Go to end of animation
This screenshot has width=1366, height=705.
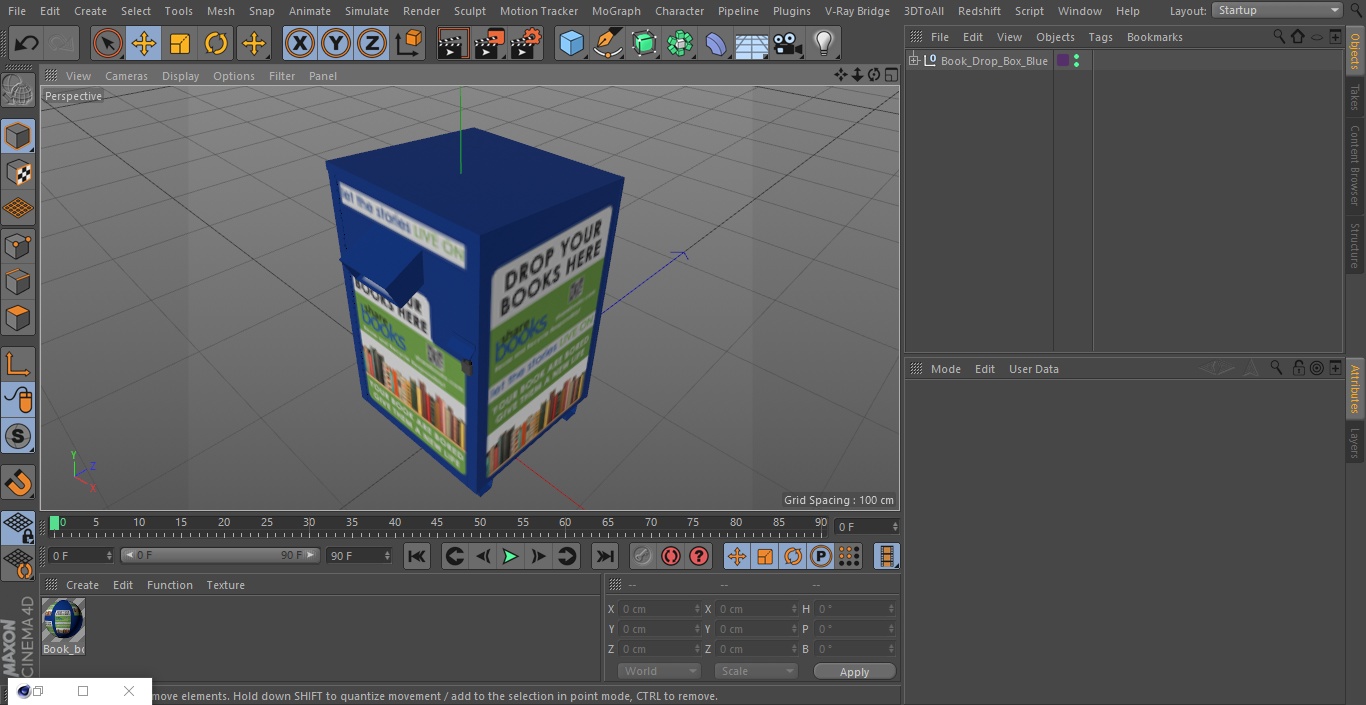(x=605, y=556)
